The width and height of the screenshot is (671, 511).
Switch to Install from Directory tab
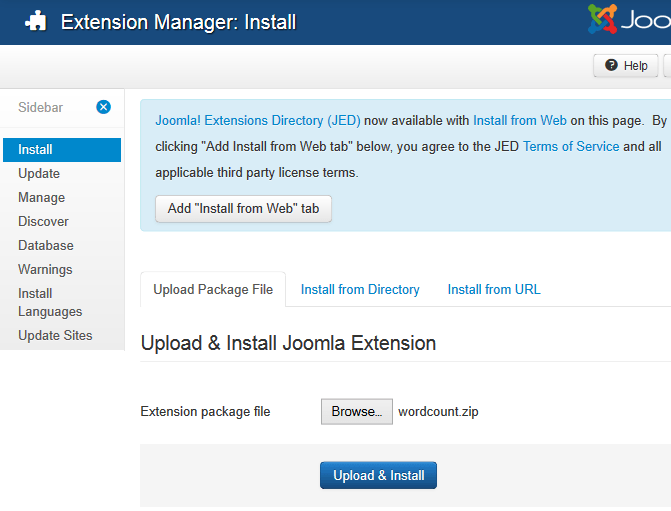coord(360,289)
